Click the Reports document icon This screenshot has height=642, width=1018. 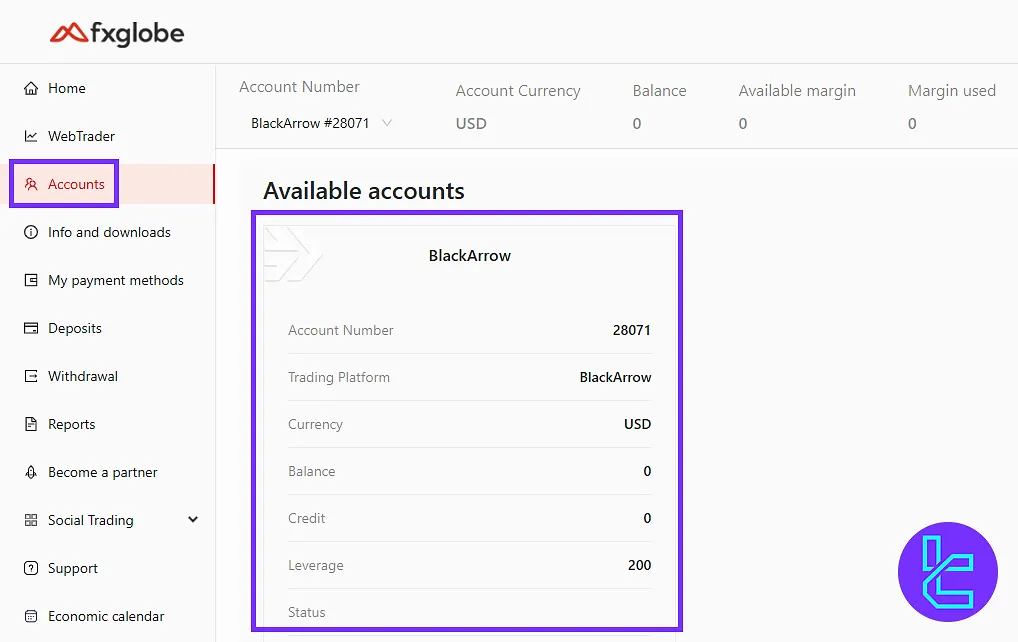coord(31,424)
